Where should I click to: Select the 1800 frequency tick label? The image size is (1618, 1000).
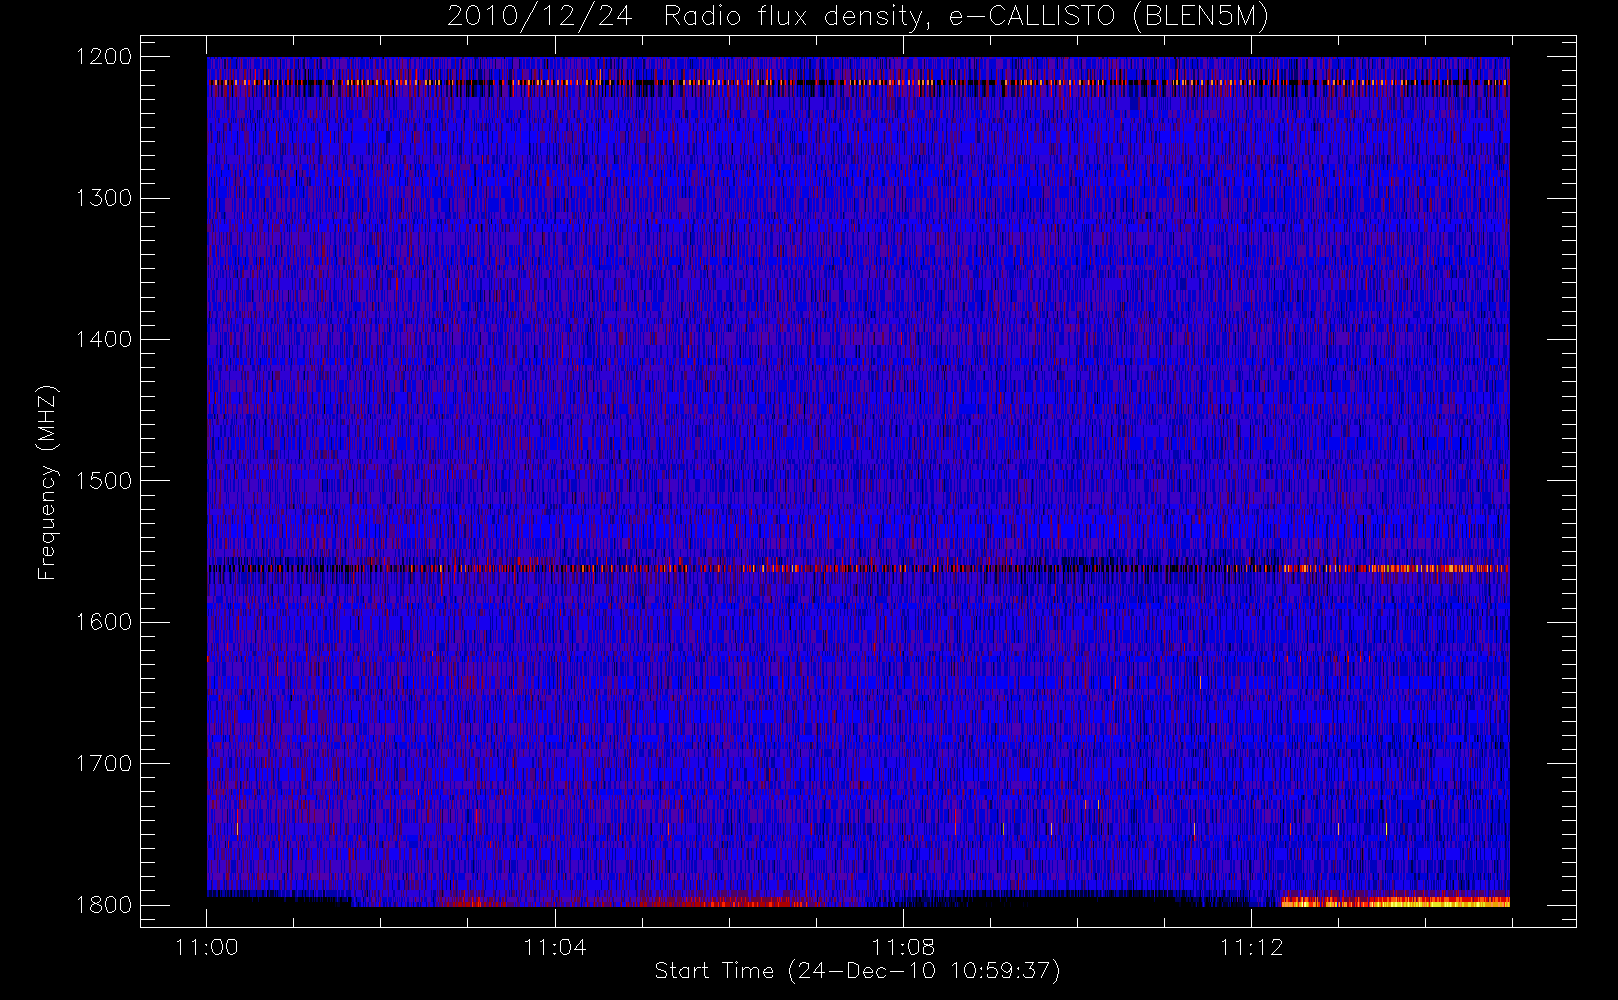[x=104, y=904]
